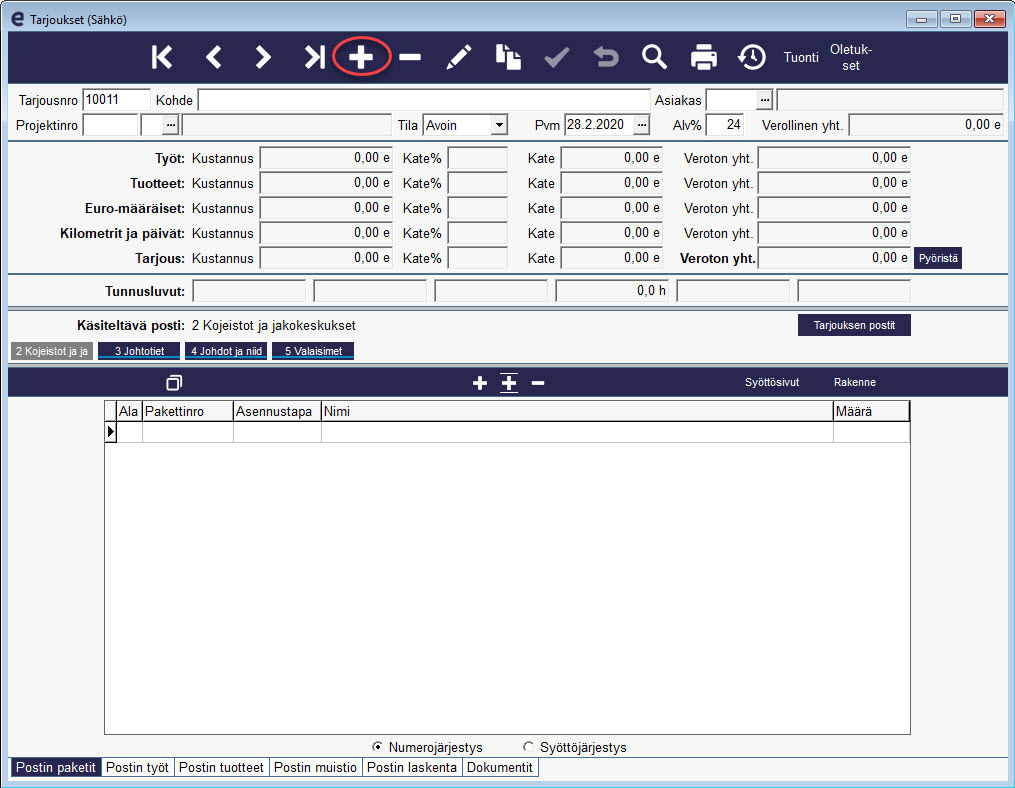Open the Pvm date picker ellipsis
Image resolution: width=1015 pixels, height=788 pixels.
pyautogui.click(x=641, y=125)
